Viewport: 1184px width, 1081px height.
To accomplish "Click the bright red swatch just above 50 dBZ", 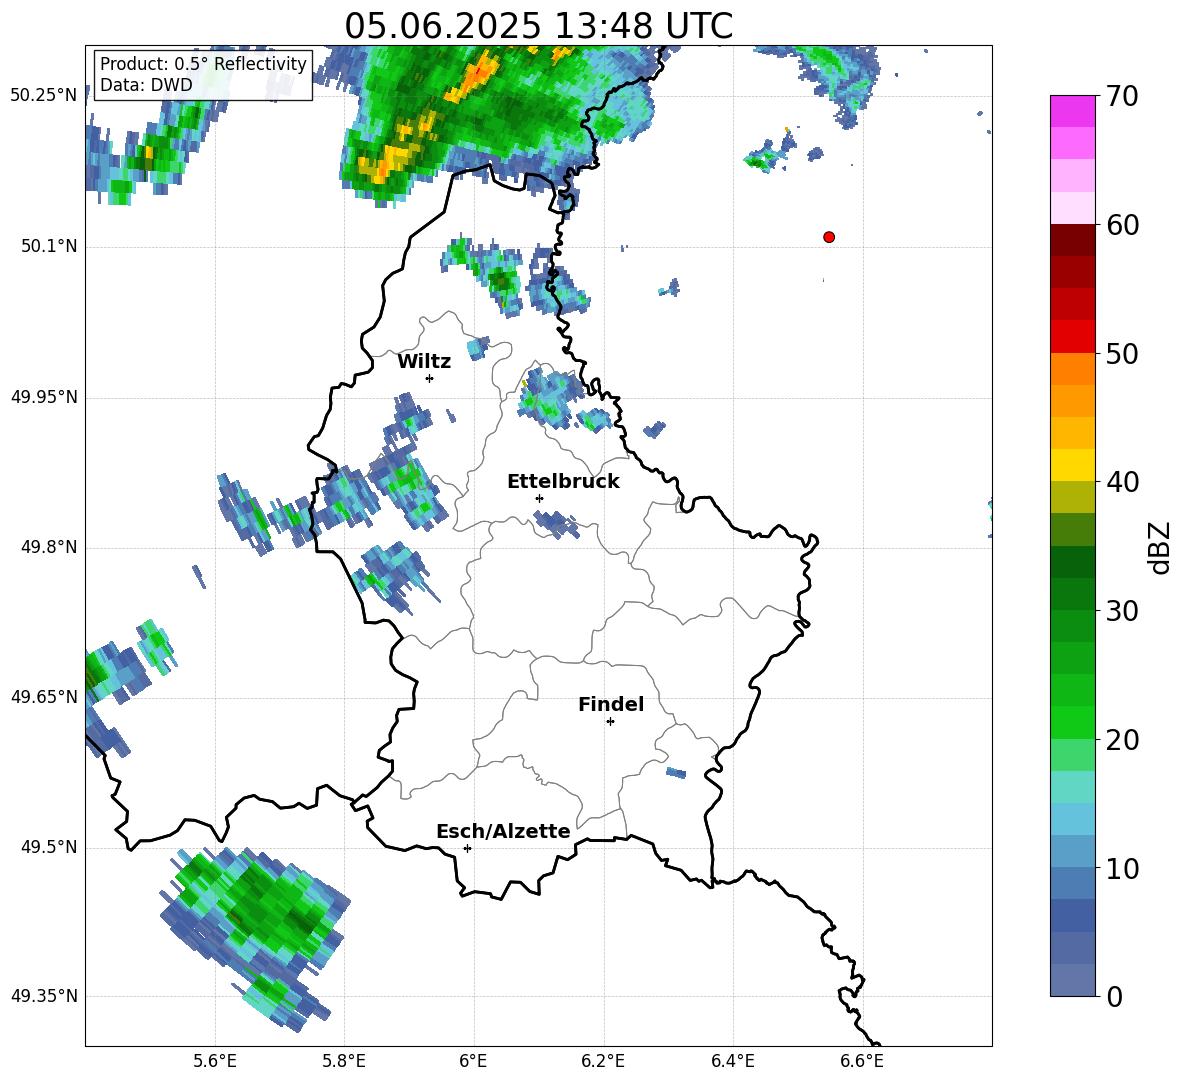I will click(x=1073, y=337).
